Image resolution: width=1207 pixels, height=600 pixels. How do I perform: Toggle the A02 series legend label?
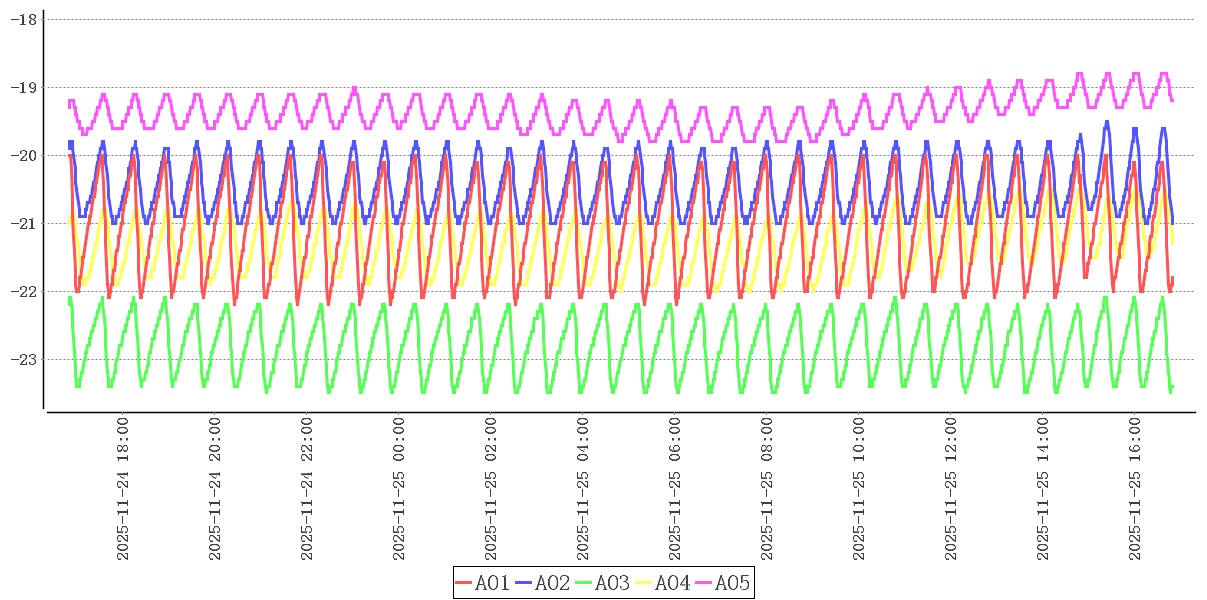552,583
